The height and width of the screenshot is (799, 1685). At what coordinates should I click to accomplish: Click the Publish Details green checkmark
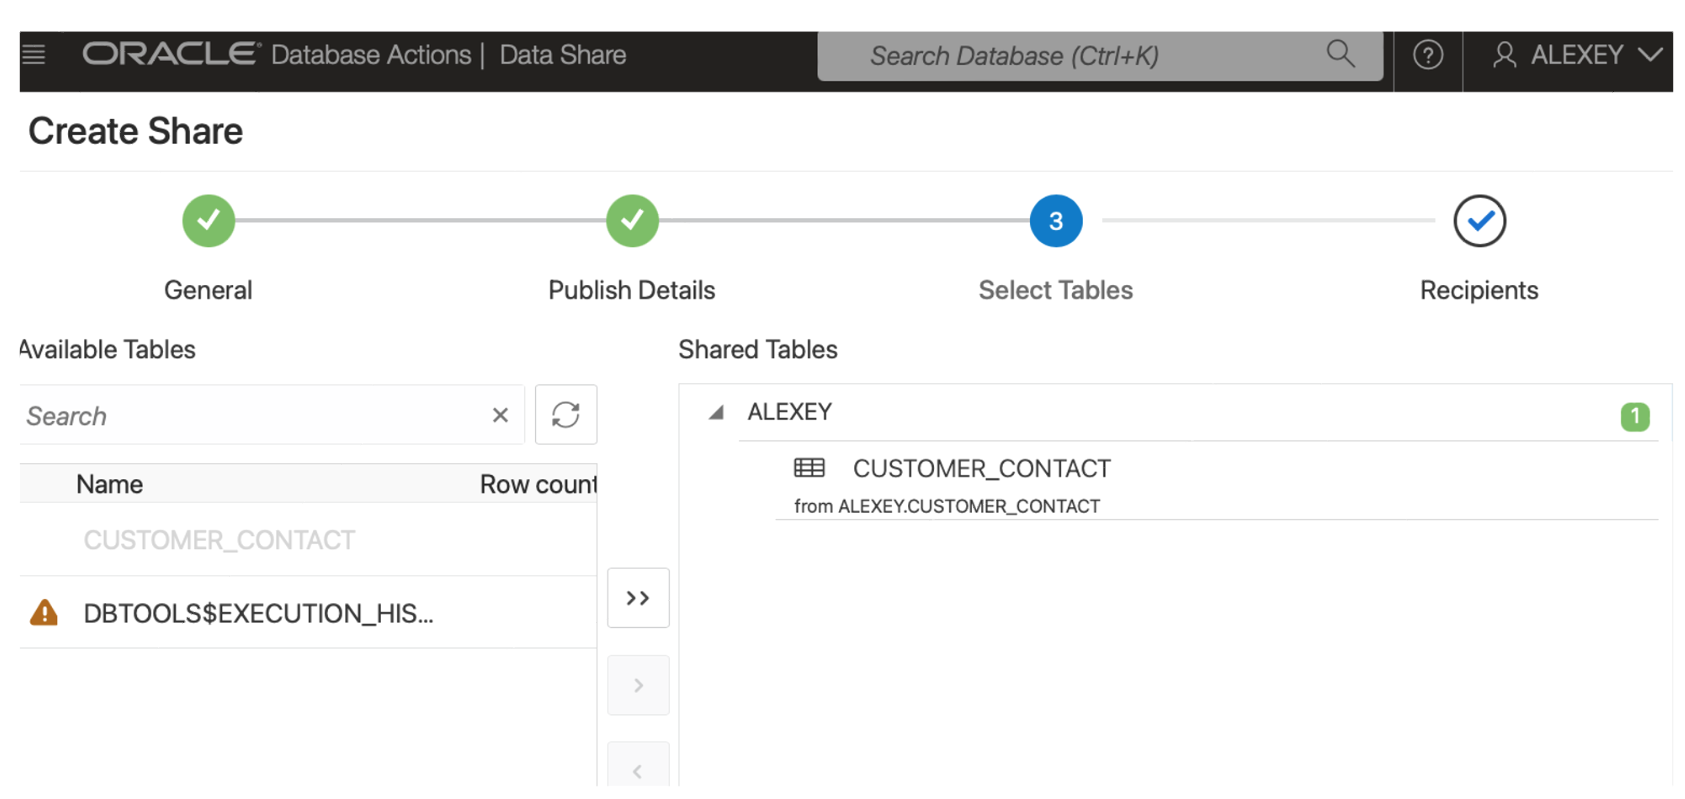(x=631, y=220)
